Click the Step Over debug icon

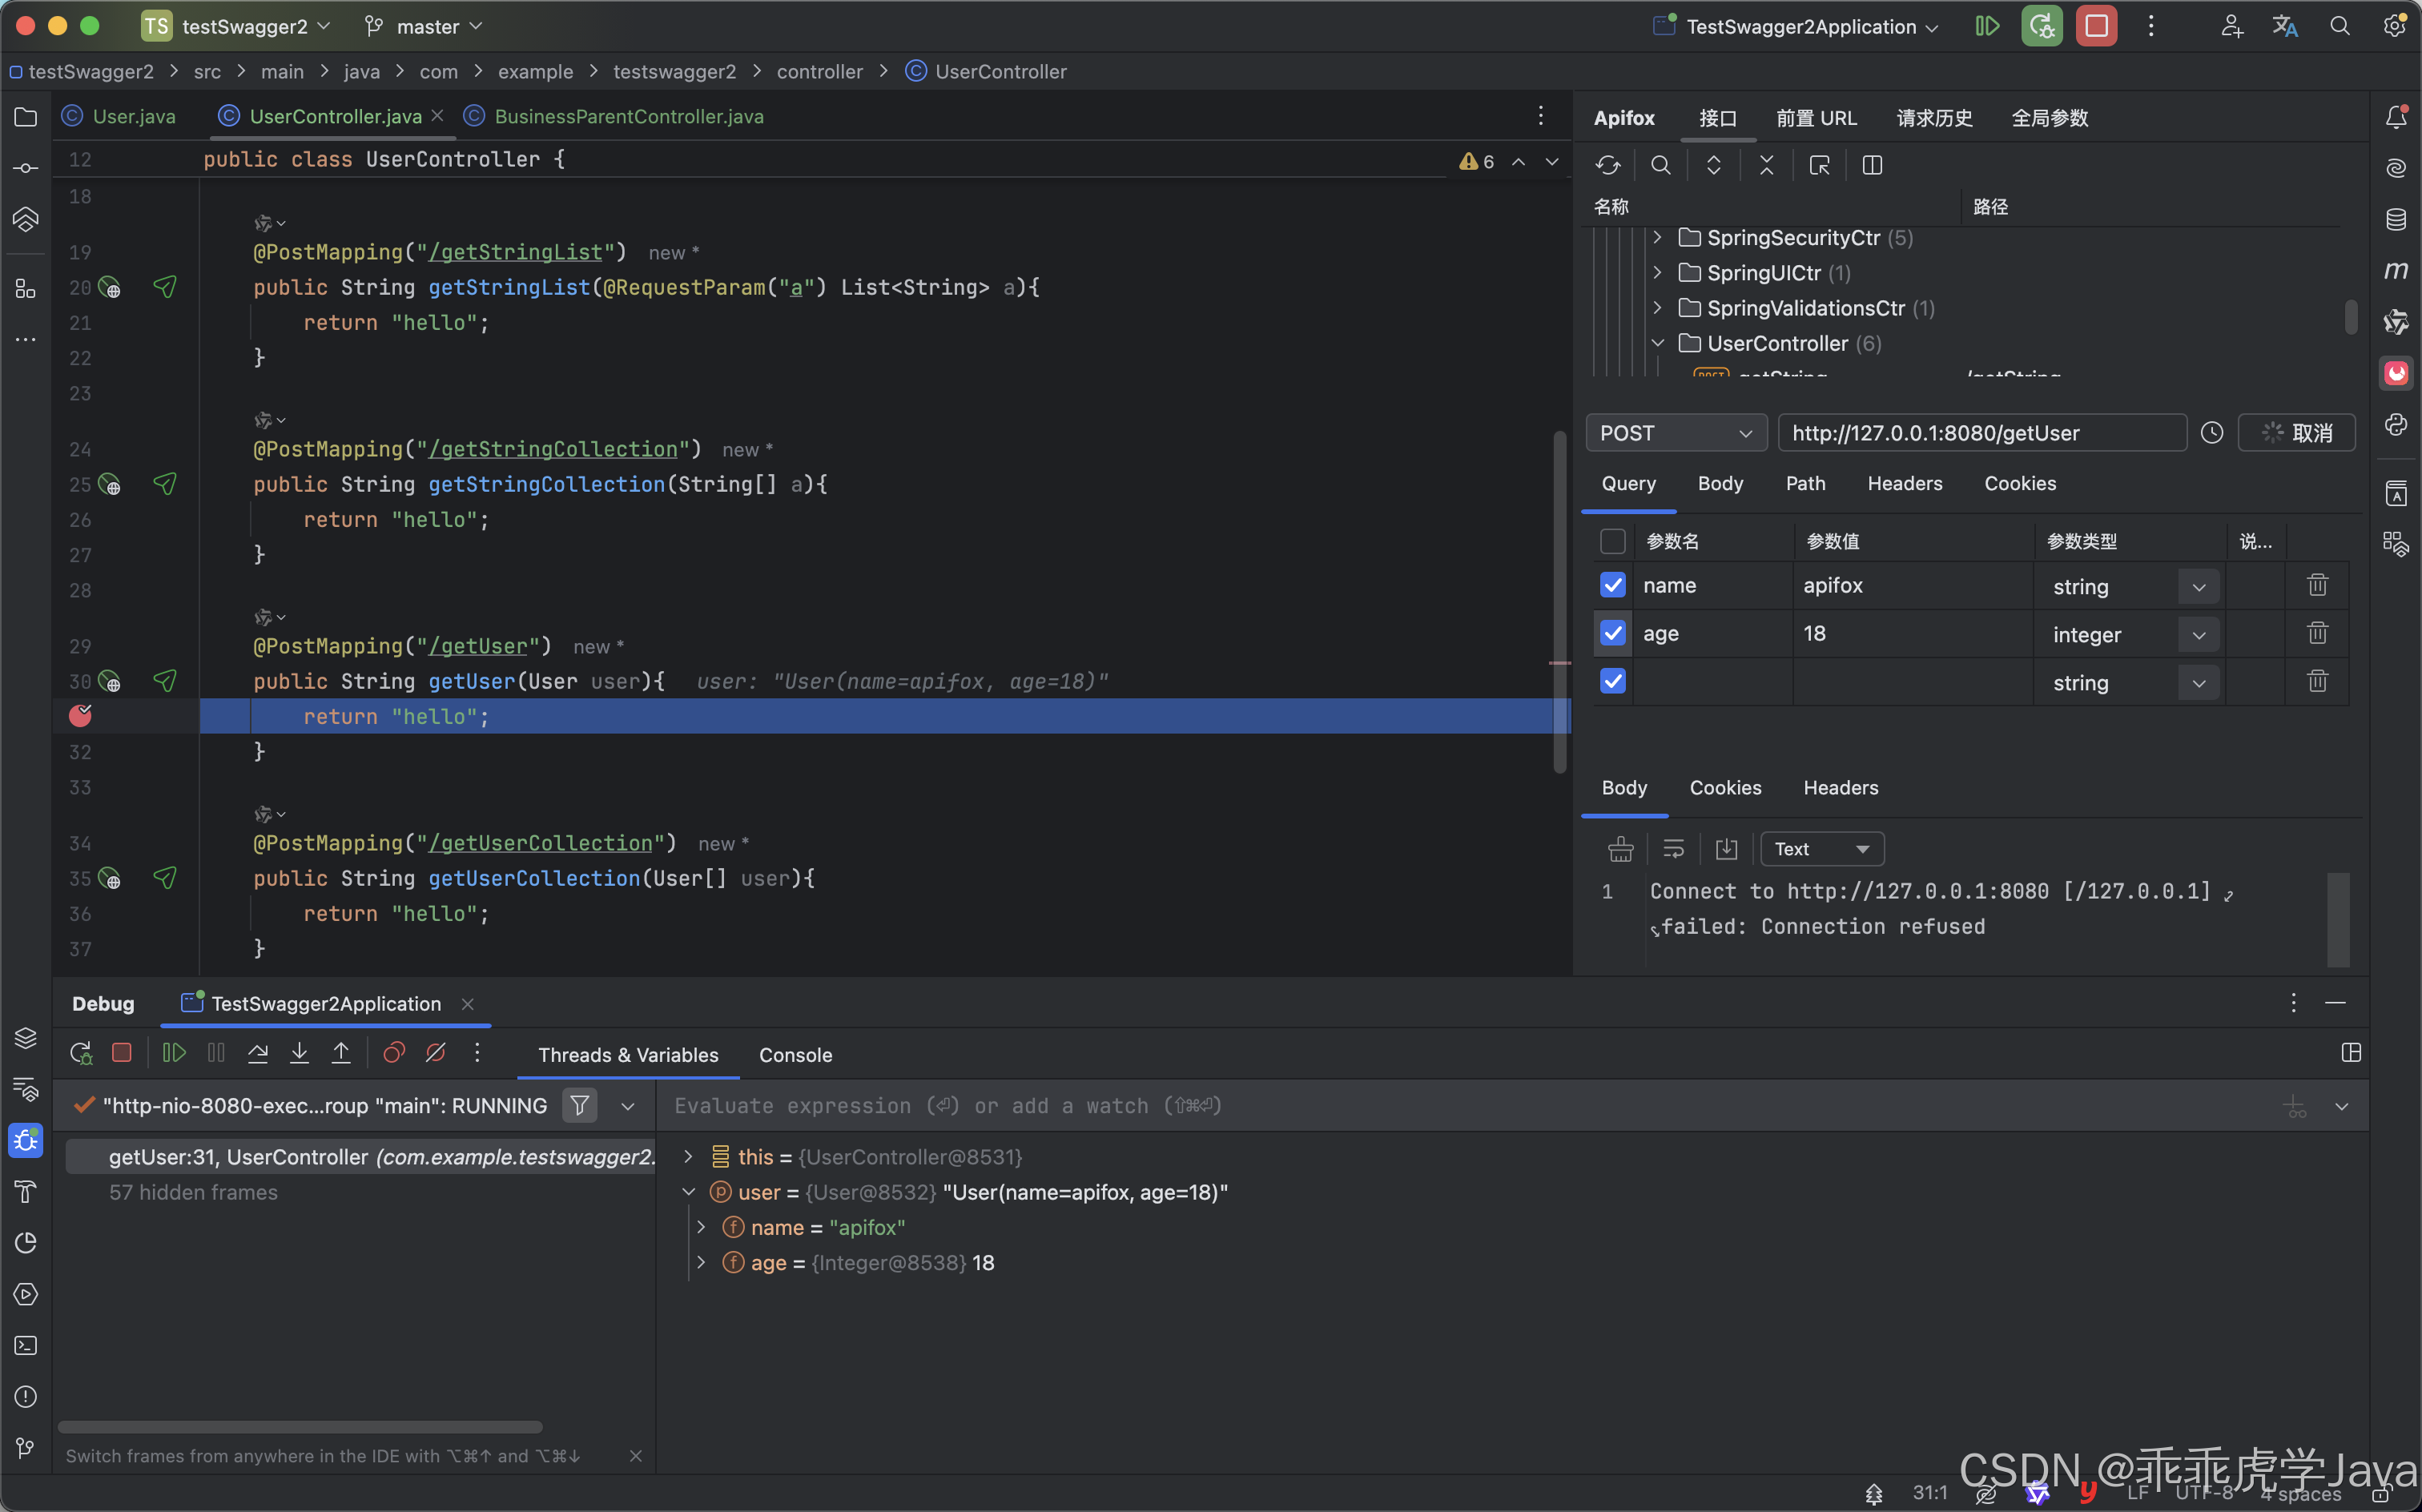pyautogui.click(x=258, y=1053)
